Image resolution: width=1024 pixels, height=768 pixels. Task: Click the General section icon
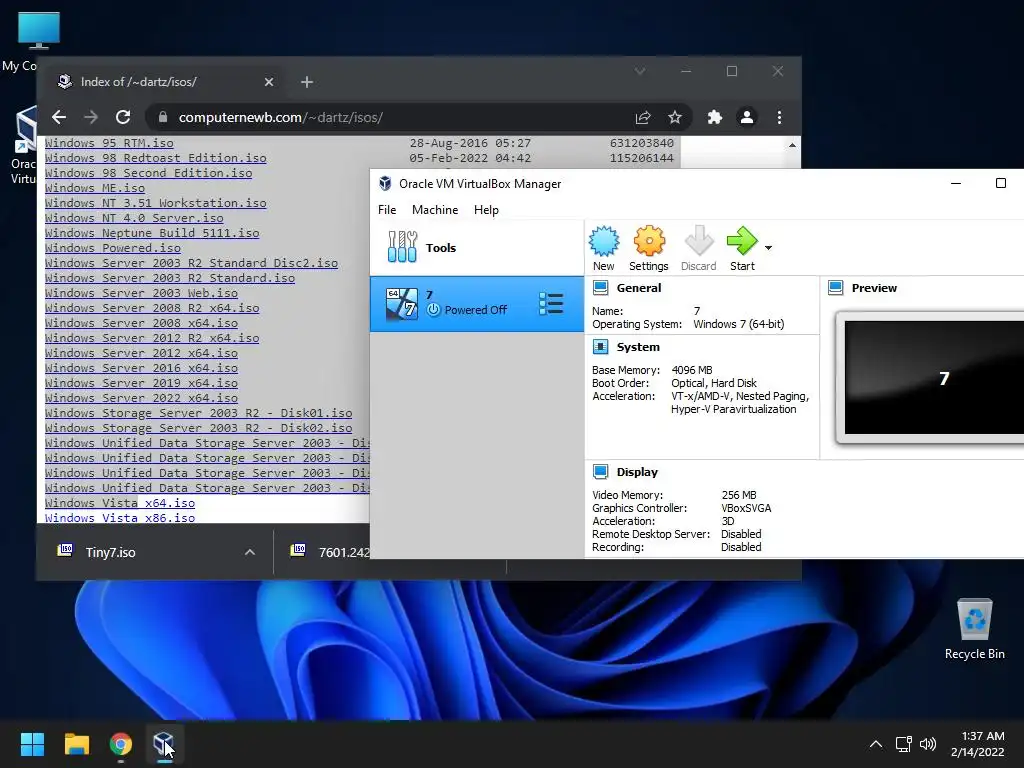(600, 288)
